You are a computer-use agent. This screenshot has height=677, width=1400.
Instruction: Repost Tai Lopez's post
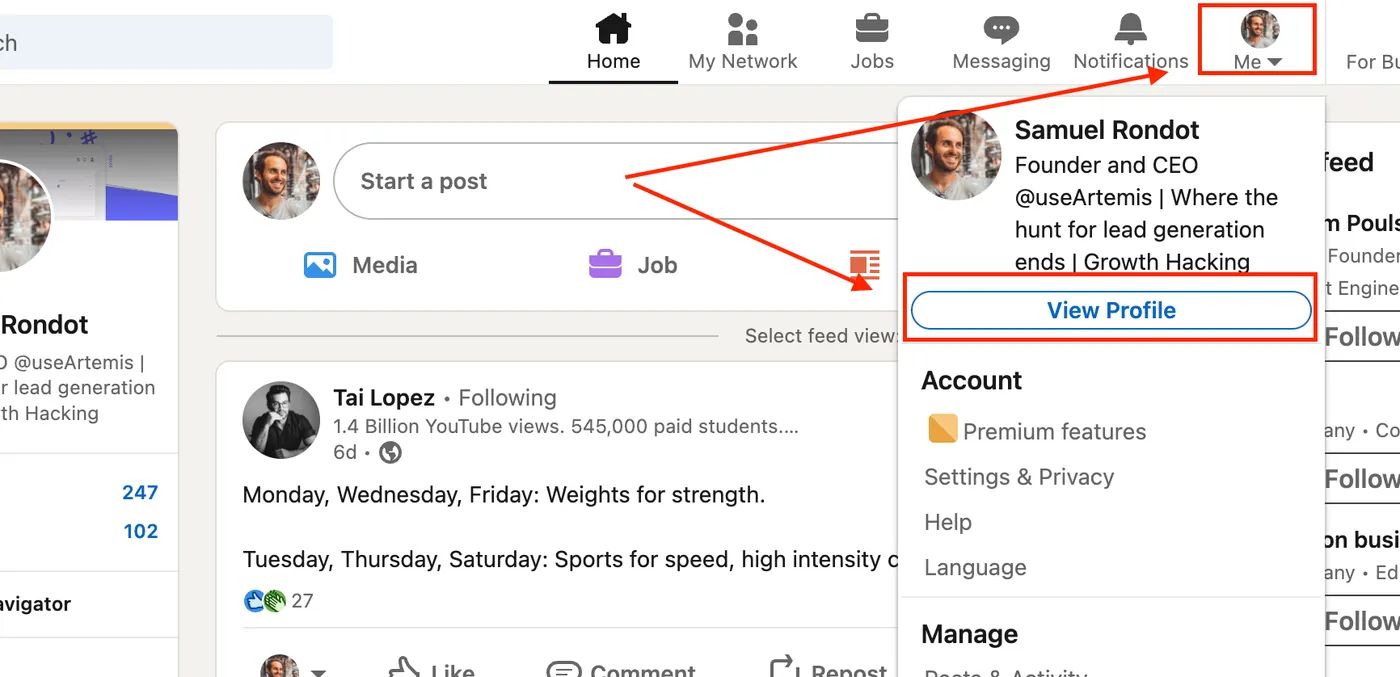point(827,669)
